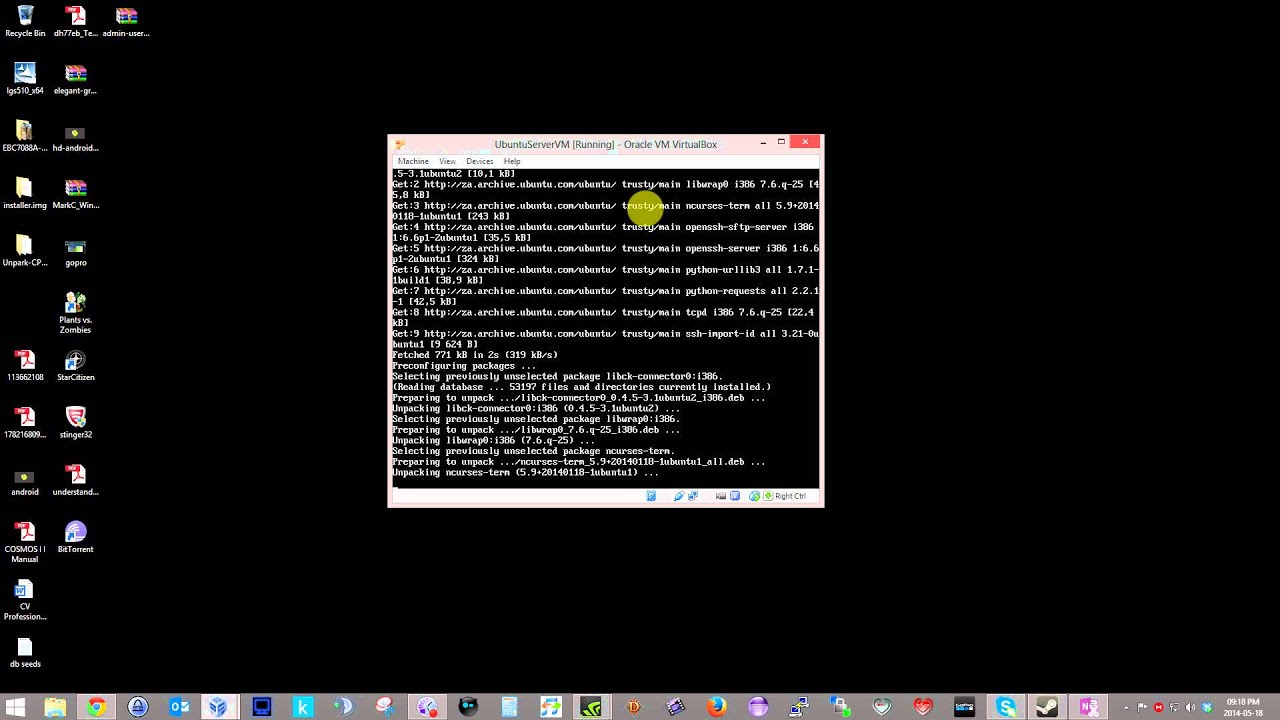Viewport: 1280px width, 720px height.
Task: Select the elegant-gr... archive desktop icon
Action: (x=75, y=79)
